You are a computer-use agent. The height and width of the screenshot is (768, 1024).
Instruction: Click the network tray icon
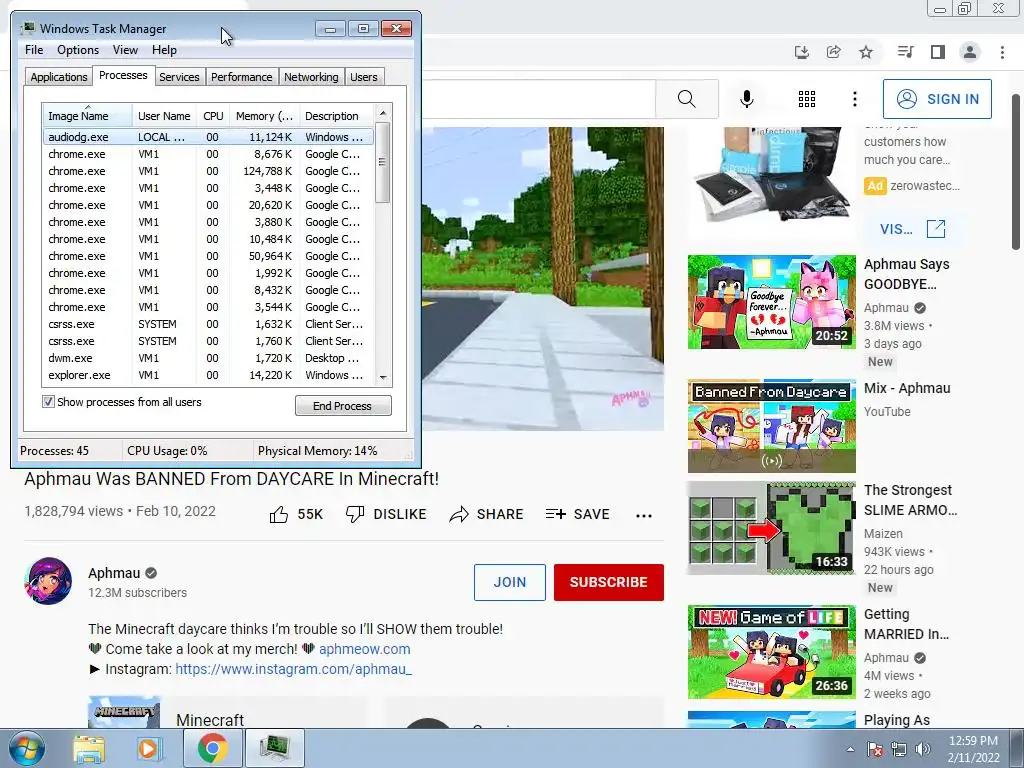click(899, 749)
